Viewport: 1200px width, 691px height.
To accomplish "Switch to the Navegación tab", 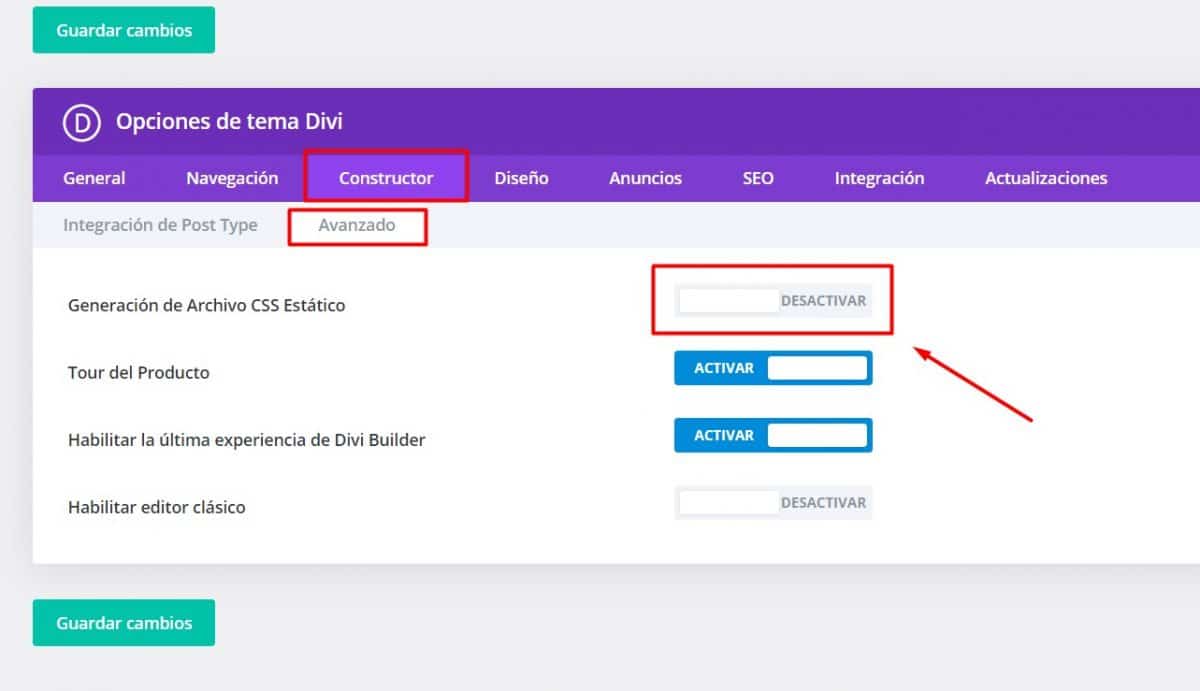I will coord(232,178).
